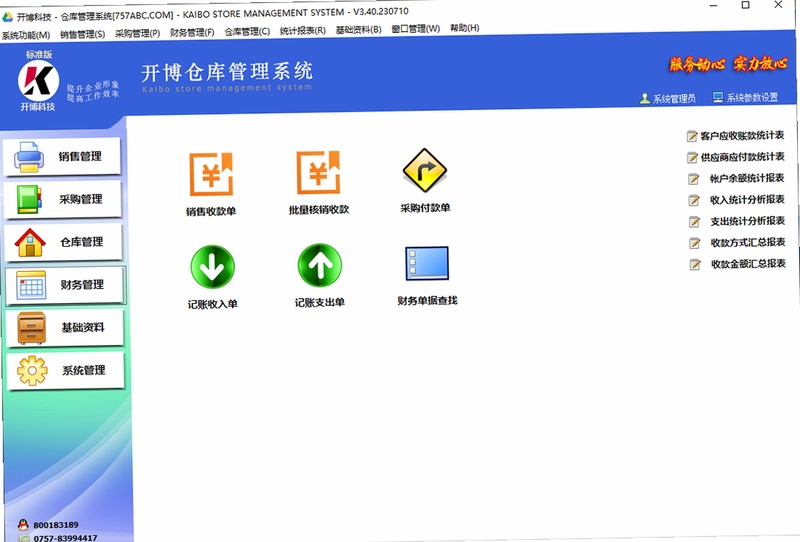Viewport: 800px width, 542px height.
Task: Click the QQ penguin icon near 800183189
Action: pyautogui.click(x=23, y=524)
